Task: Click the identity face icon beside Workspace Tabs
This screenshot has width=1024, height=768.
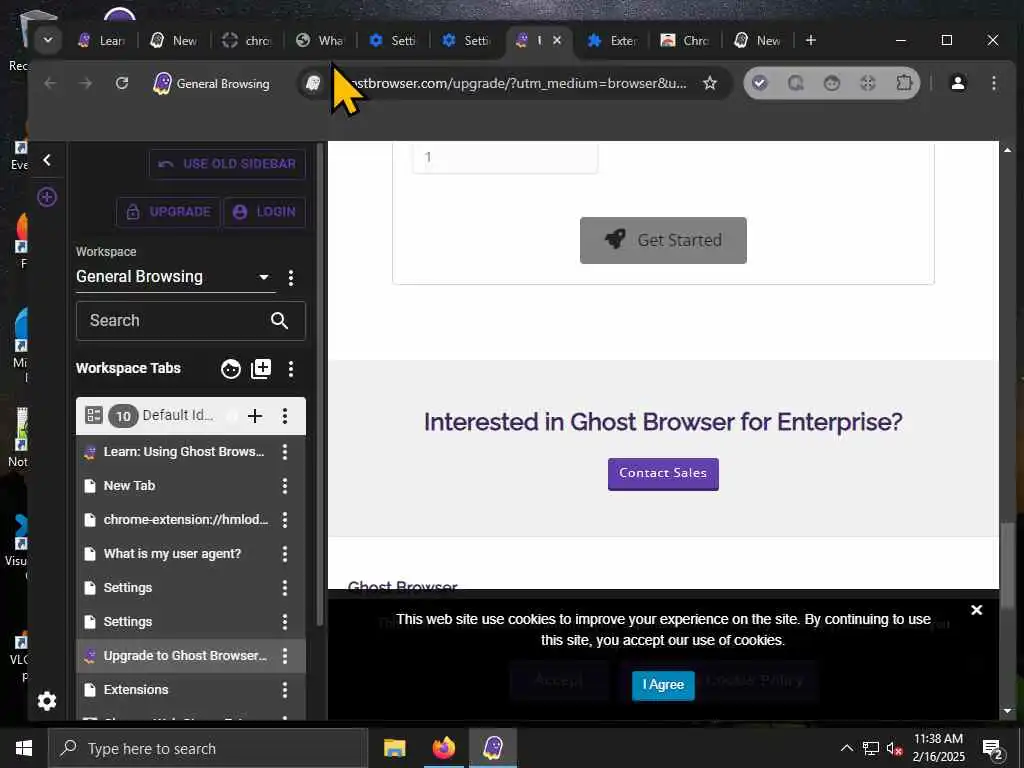Action: point(231,369)
